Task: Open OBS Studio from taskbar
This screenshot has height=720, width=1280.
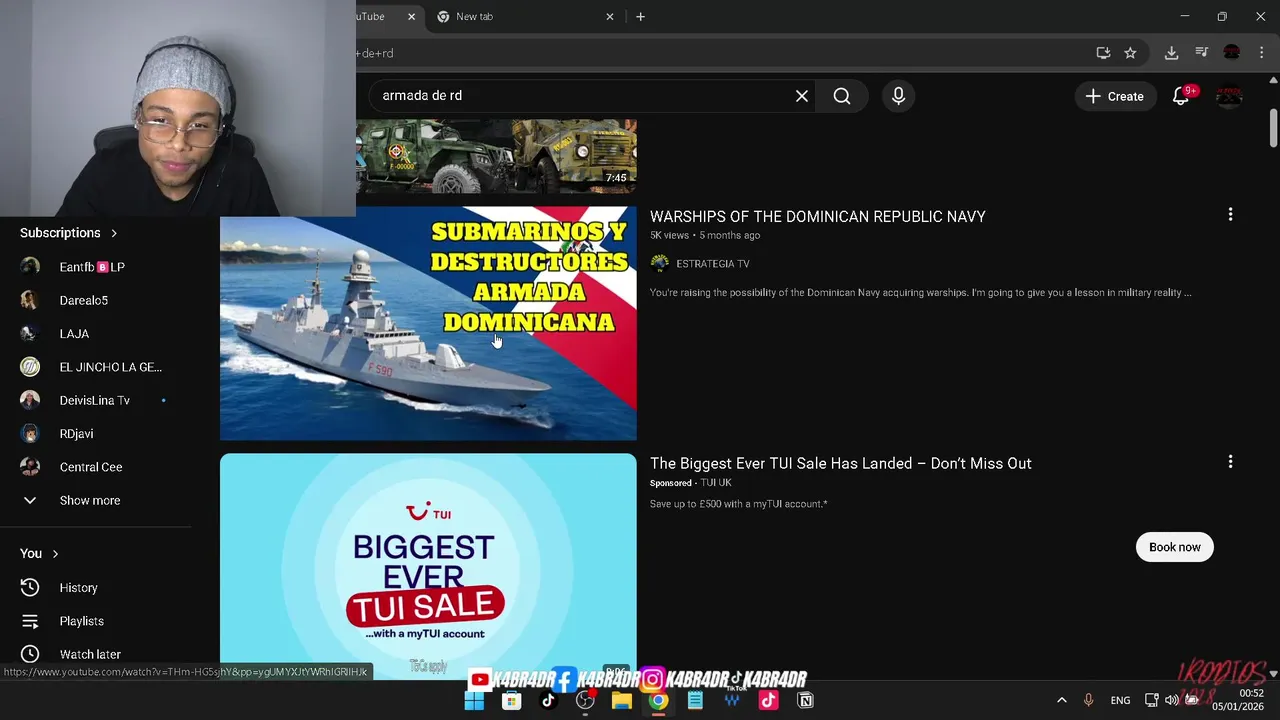Action: click(x=585, y=701)
